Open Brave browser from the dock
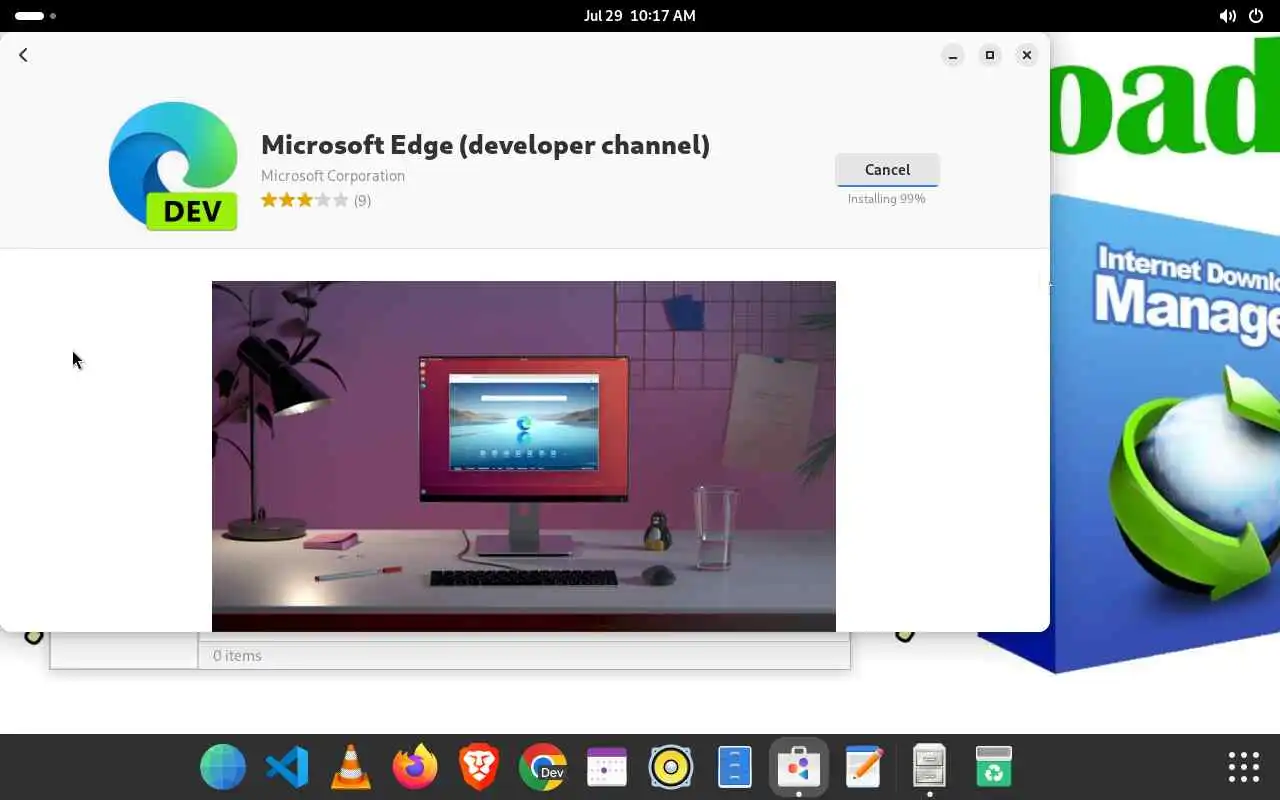This screenshot has width=1280, height=800. pyautogui.click(x=479, y=767)
